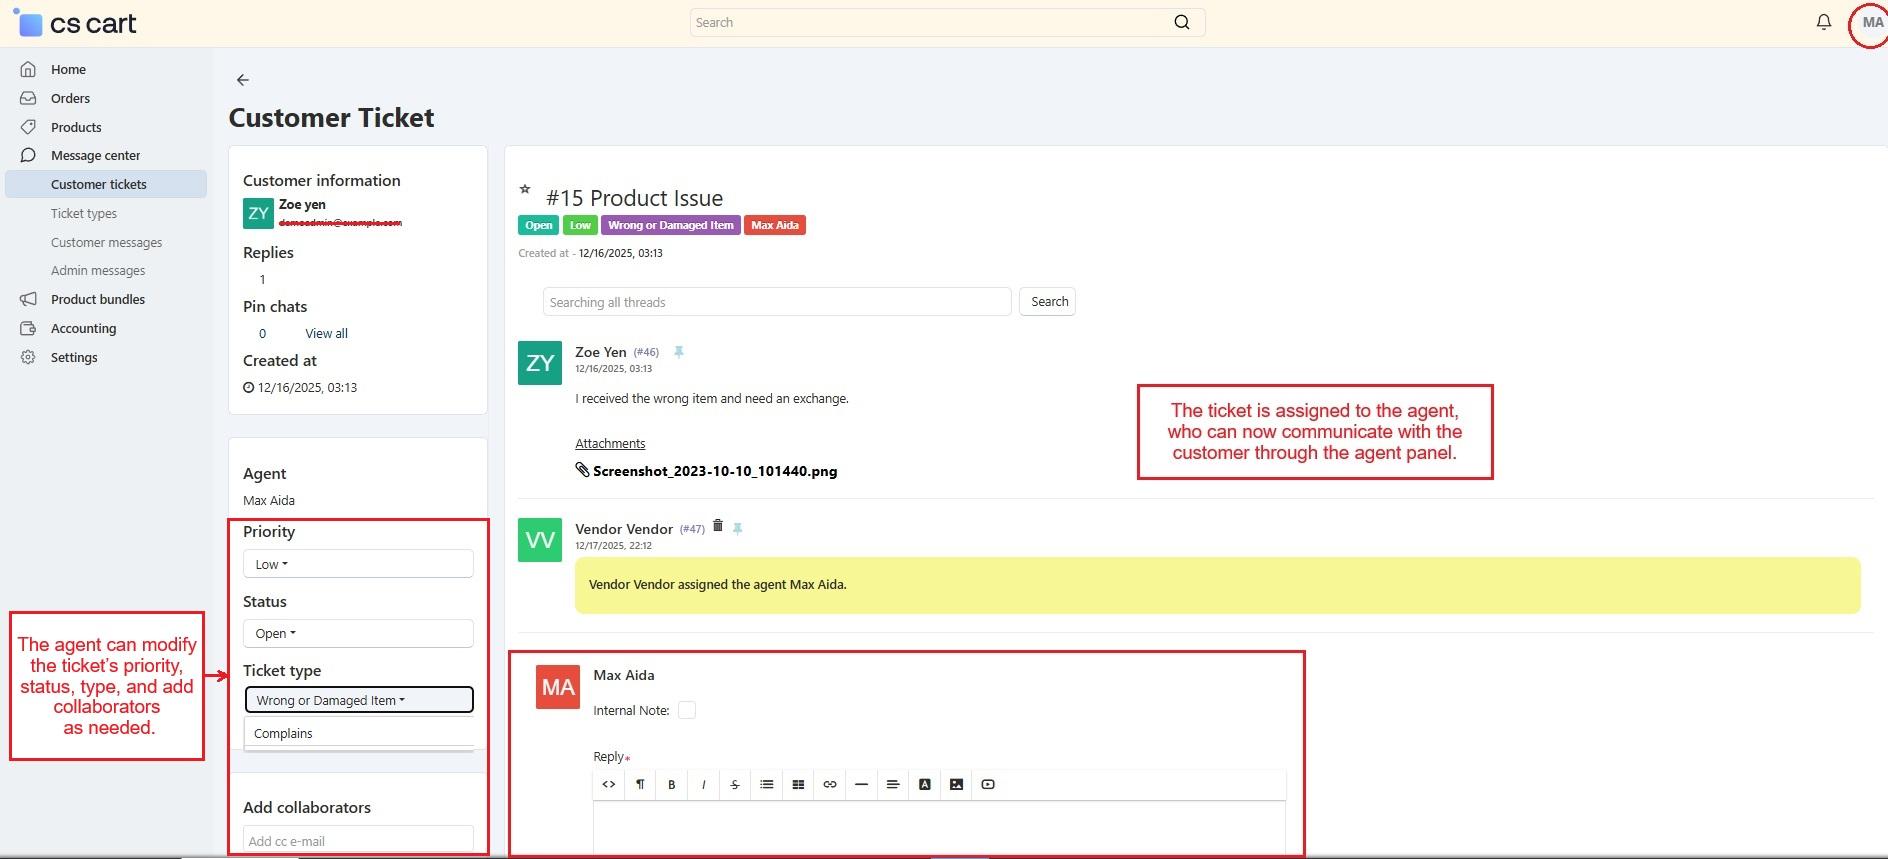Click the Add cc e-mail field
The height and width of the screenshot is (859, 1888).
pyautogui.click(x=358, y=840)
